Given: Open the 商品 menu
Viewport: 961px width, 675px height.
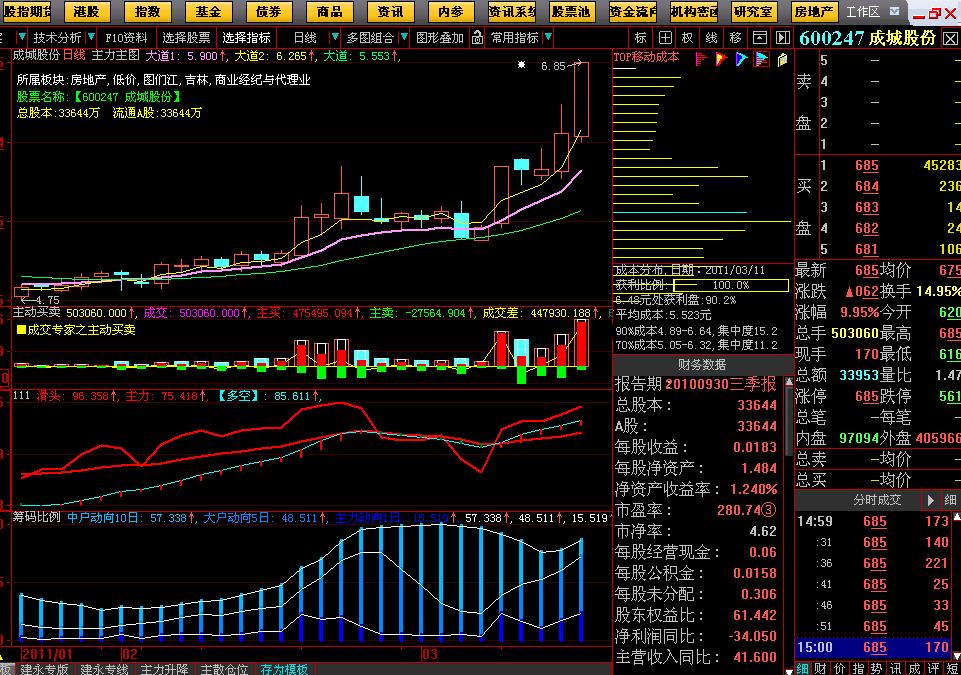Looking at the screenshot, I should pos(329,12).
